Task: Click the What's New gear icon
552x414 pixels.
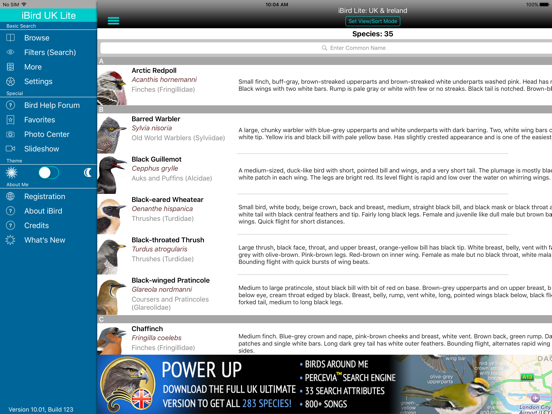Action: 11,240
